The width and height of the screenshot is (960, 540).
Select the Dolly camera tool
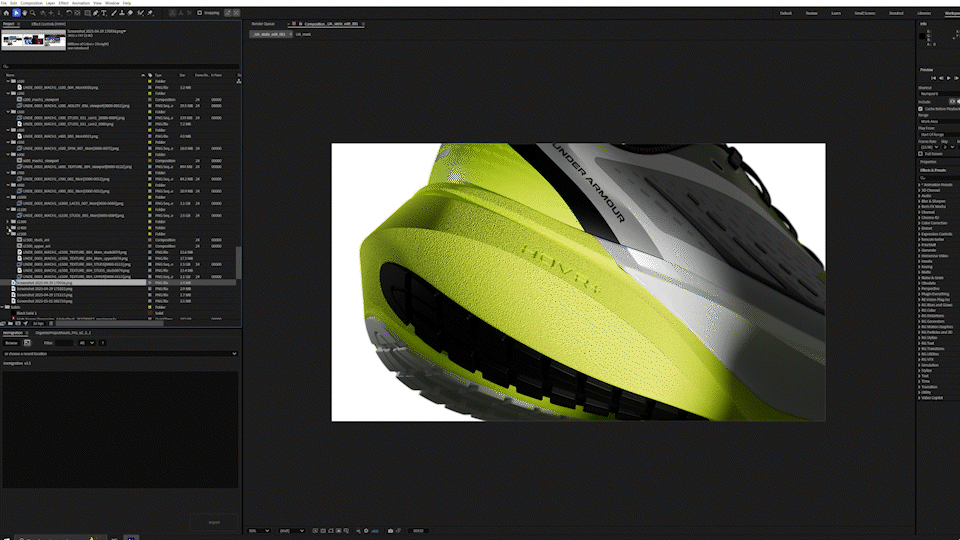[x=59, y=13]
